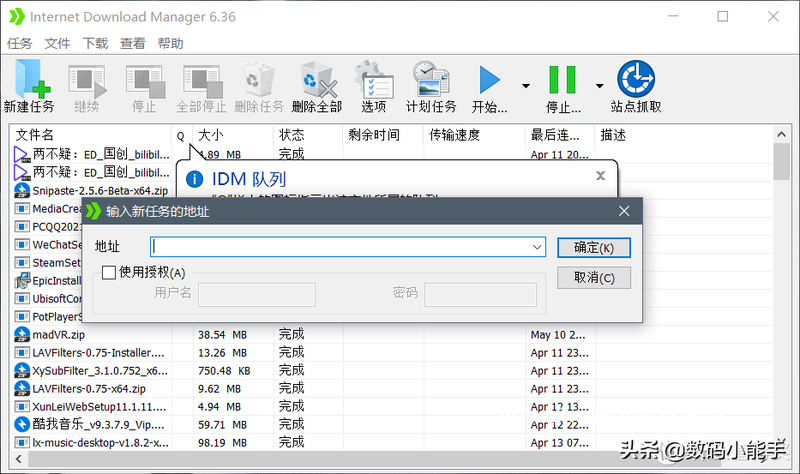The height and width of the screenshot is (474, 800).
Task: Click the Q queue column header
Action: pyautogui.click(x=182, y=135)
